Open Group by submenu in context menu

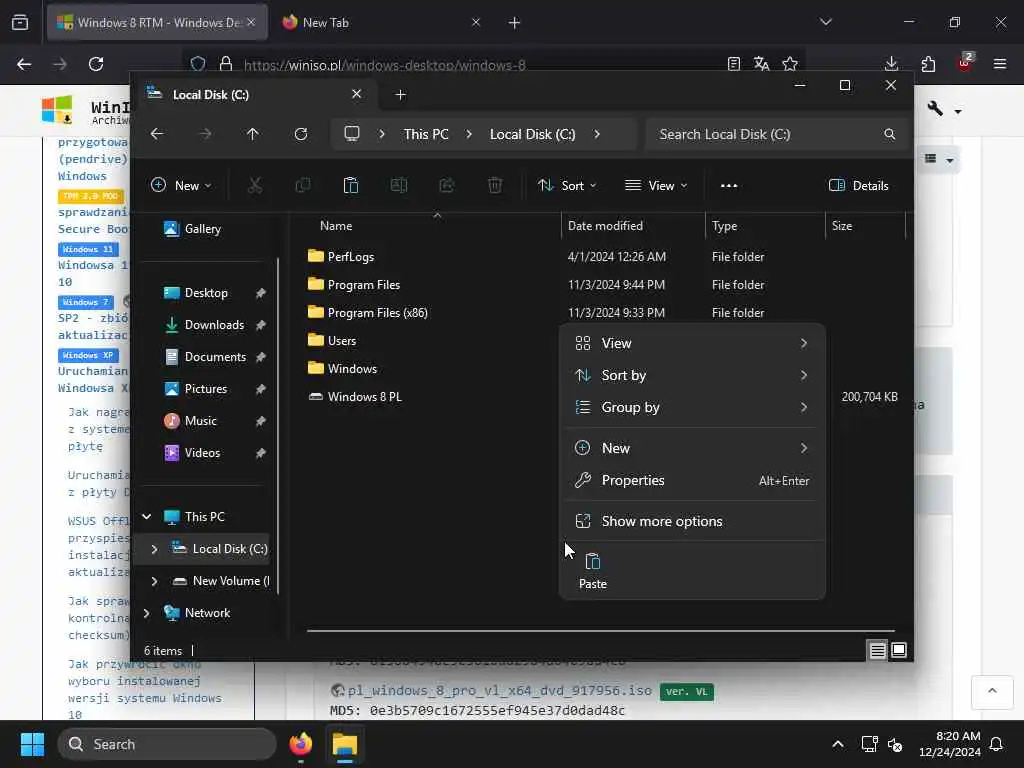click(x=692, y=407)
